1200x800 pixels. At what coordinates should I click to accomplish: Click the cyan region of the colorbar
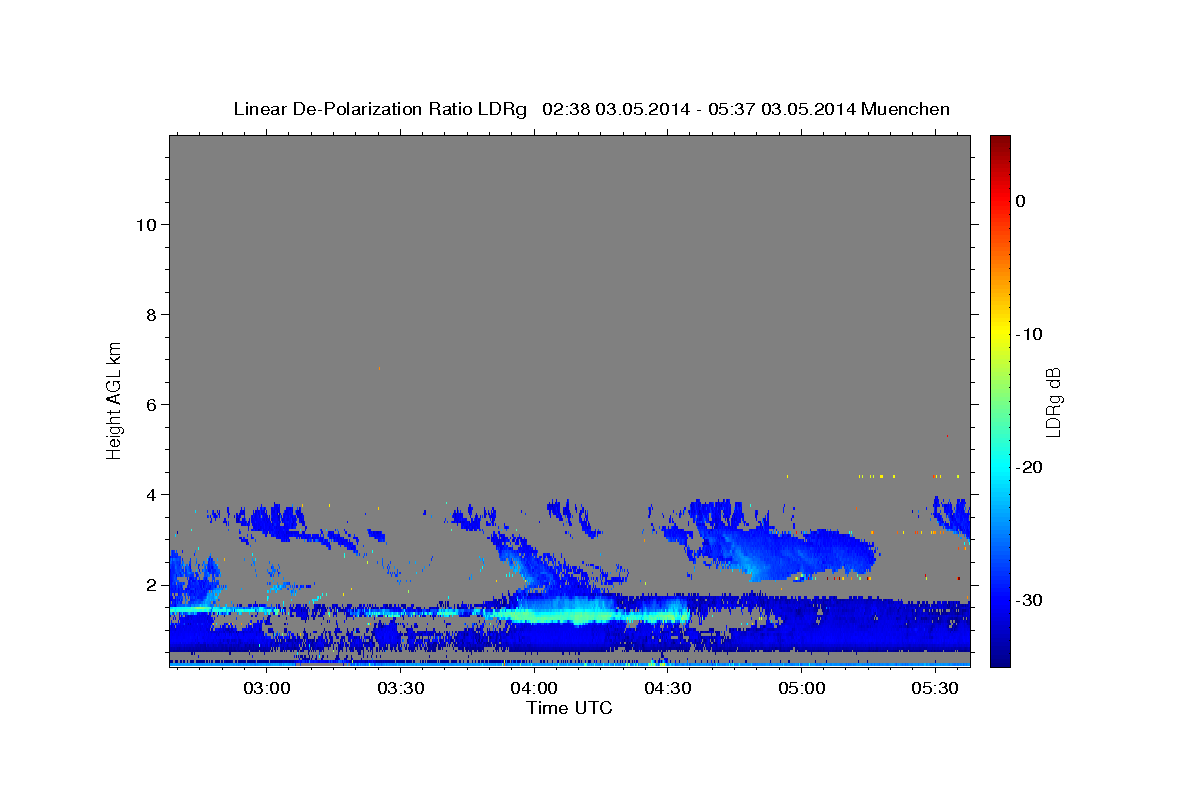pos(1000,467)
